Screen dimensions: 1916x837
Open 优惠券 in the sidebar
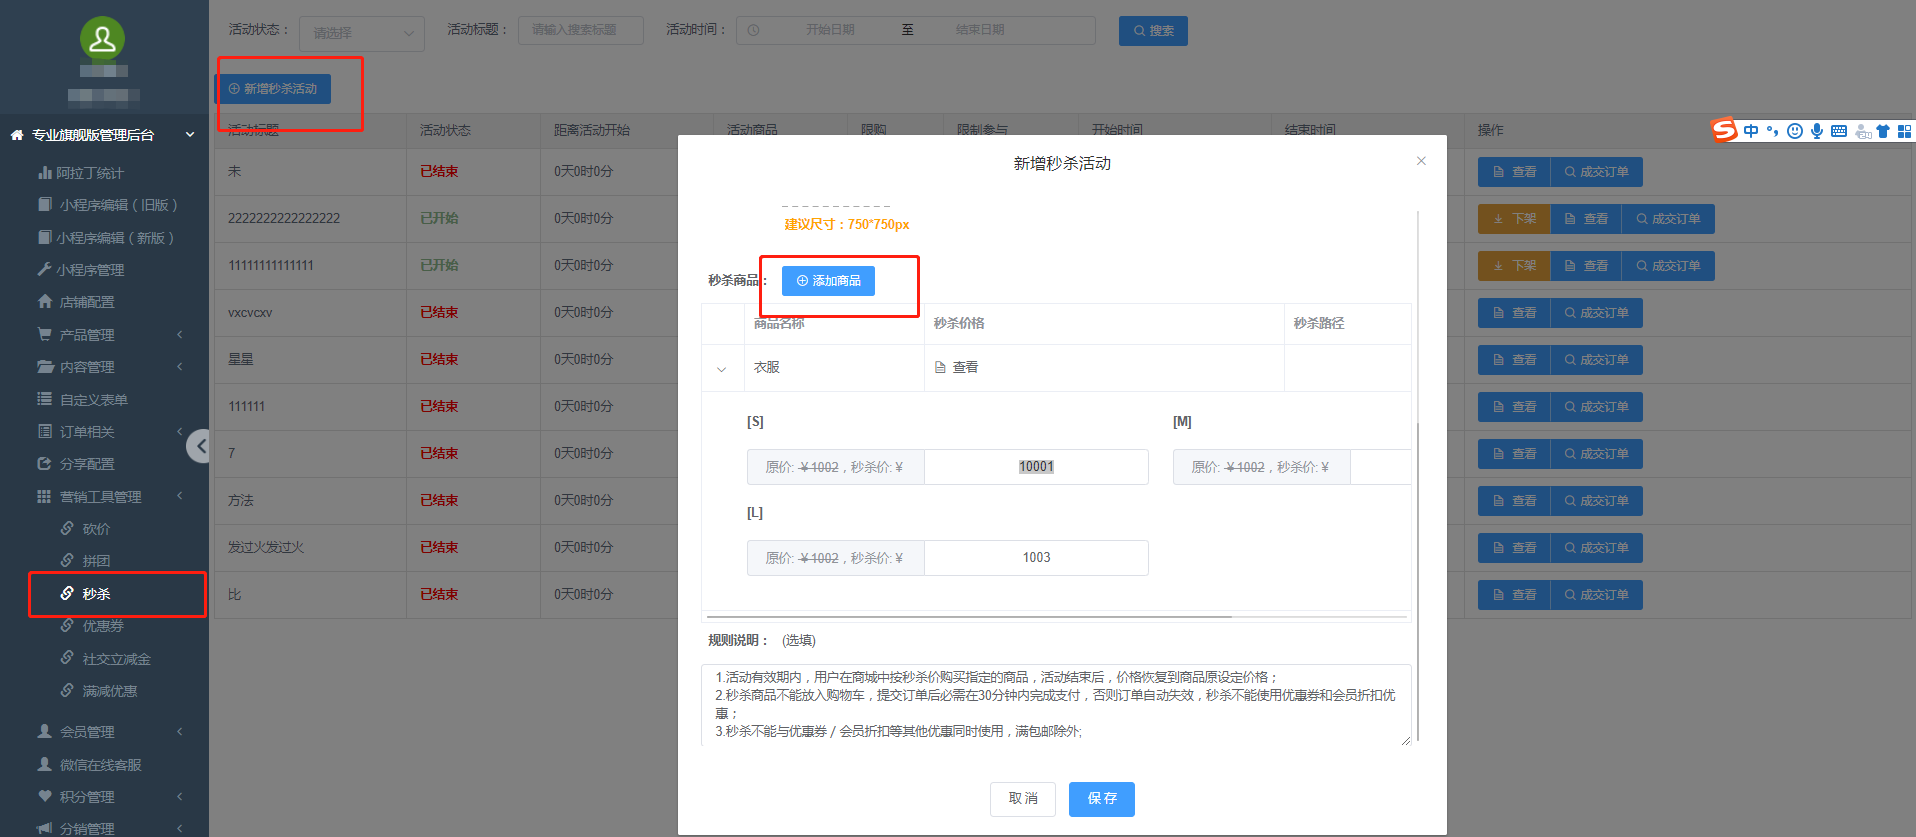pos(103,626)
